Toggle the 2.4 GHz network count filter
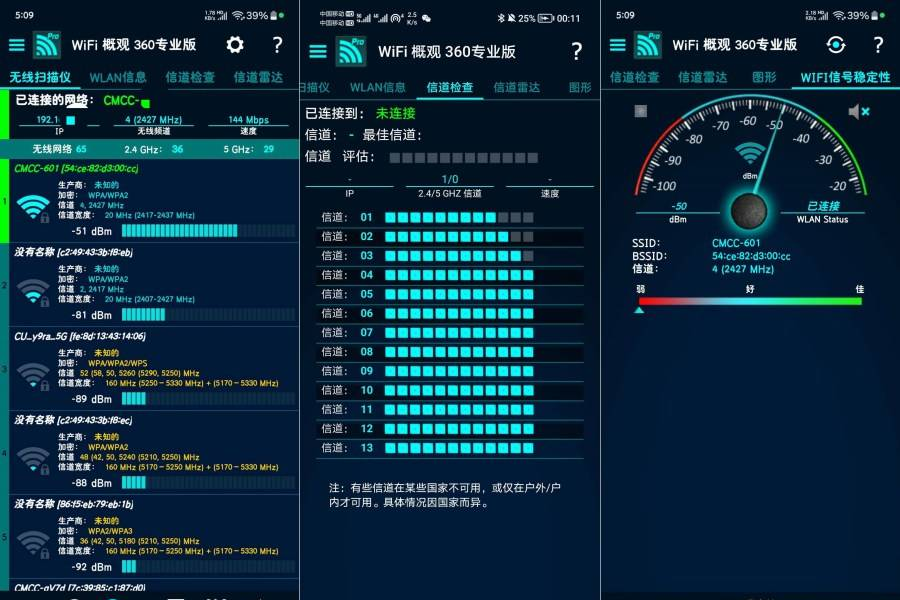The image size is (900, 600). click(x=160, y=148)
